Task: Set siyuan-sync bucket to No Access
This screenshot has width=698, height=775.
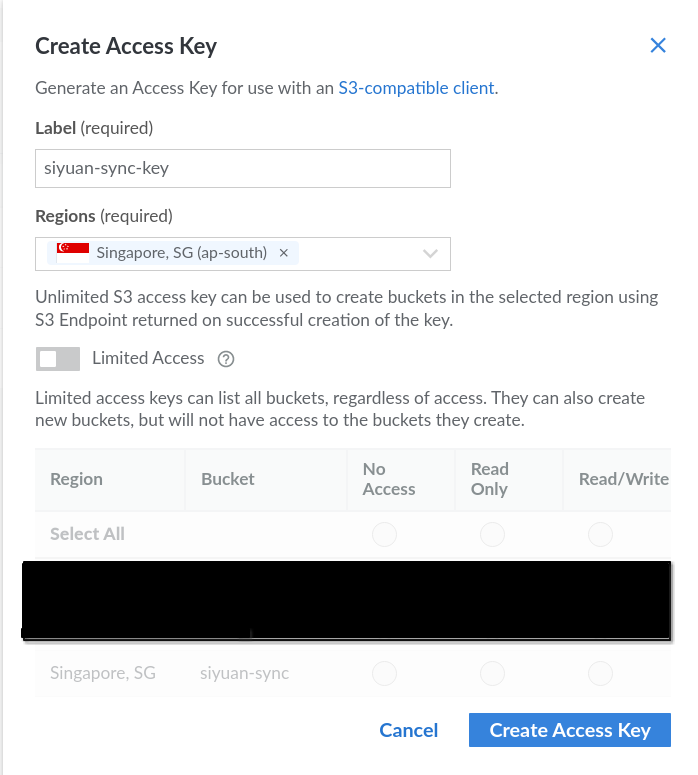Action: coord(384,674)
